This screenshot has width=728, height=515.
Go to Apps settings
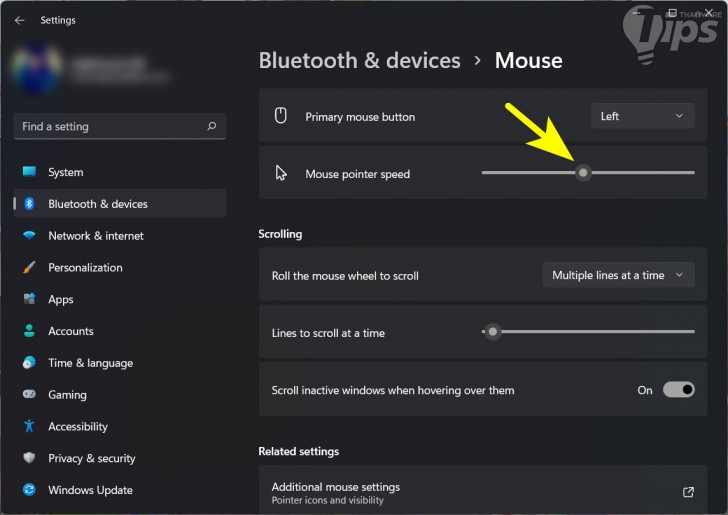click(x=120, y=299)
